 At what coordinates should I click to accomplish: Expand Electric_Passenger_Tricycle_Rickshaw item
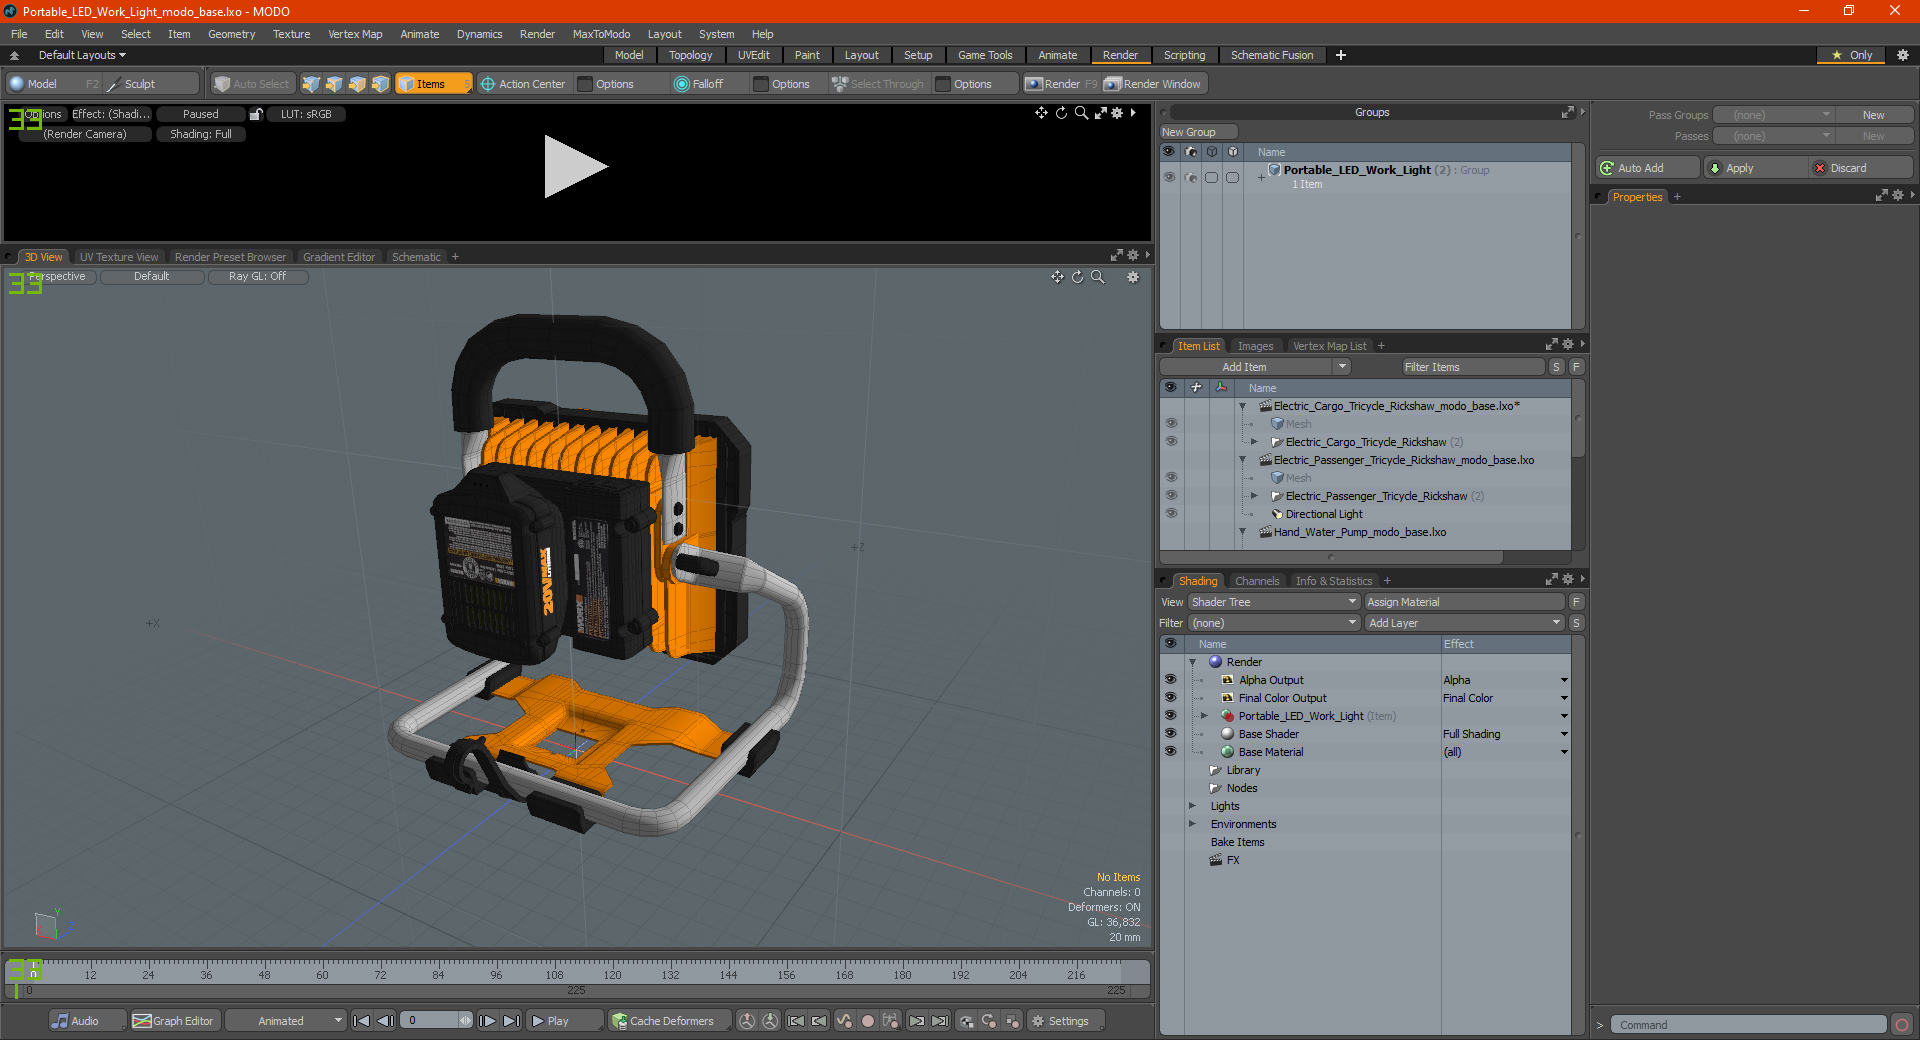(x=1254, y=496)
